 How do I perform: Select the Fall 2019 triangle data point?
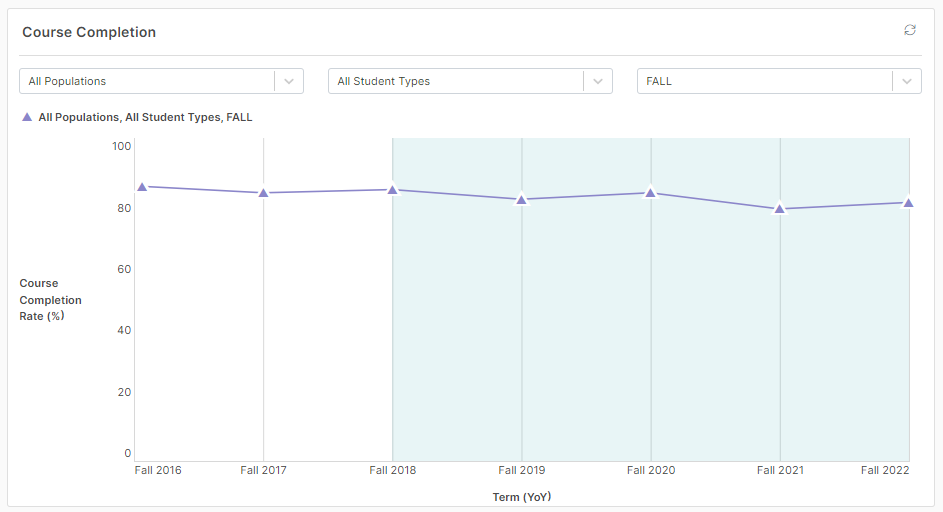click(x=521, y=199)
